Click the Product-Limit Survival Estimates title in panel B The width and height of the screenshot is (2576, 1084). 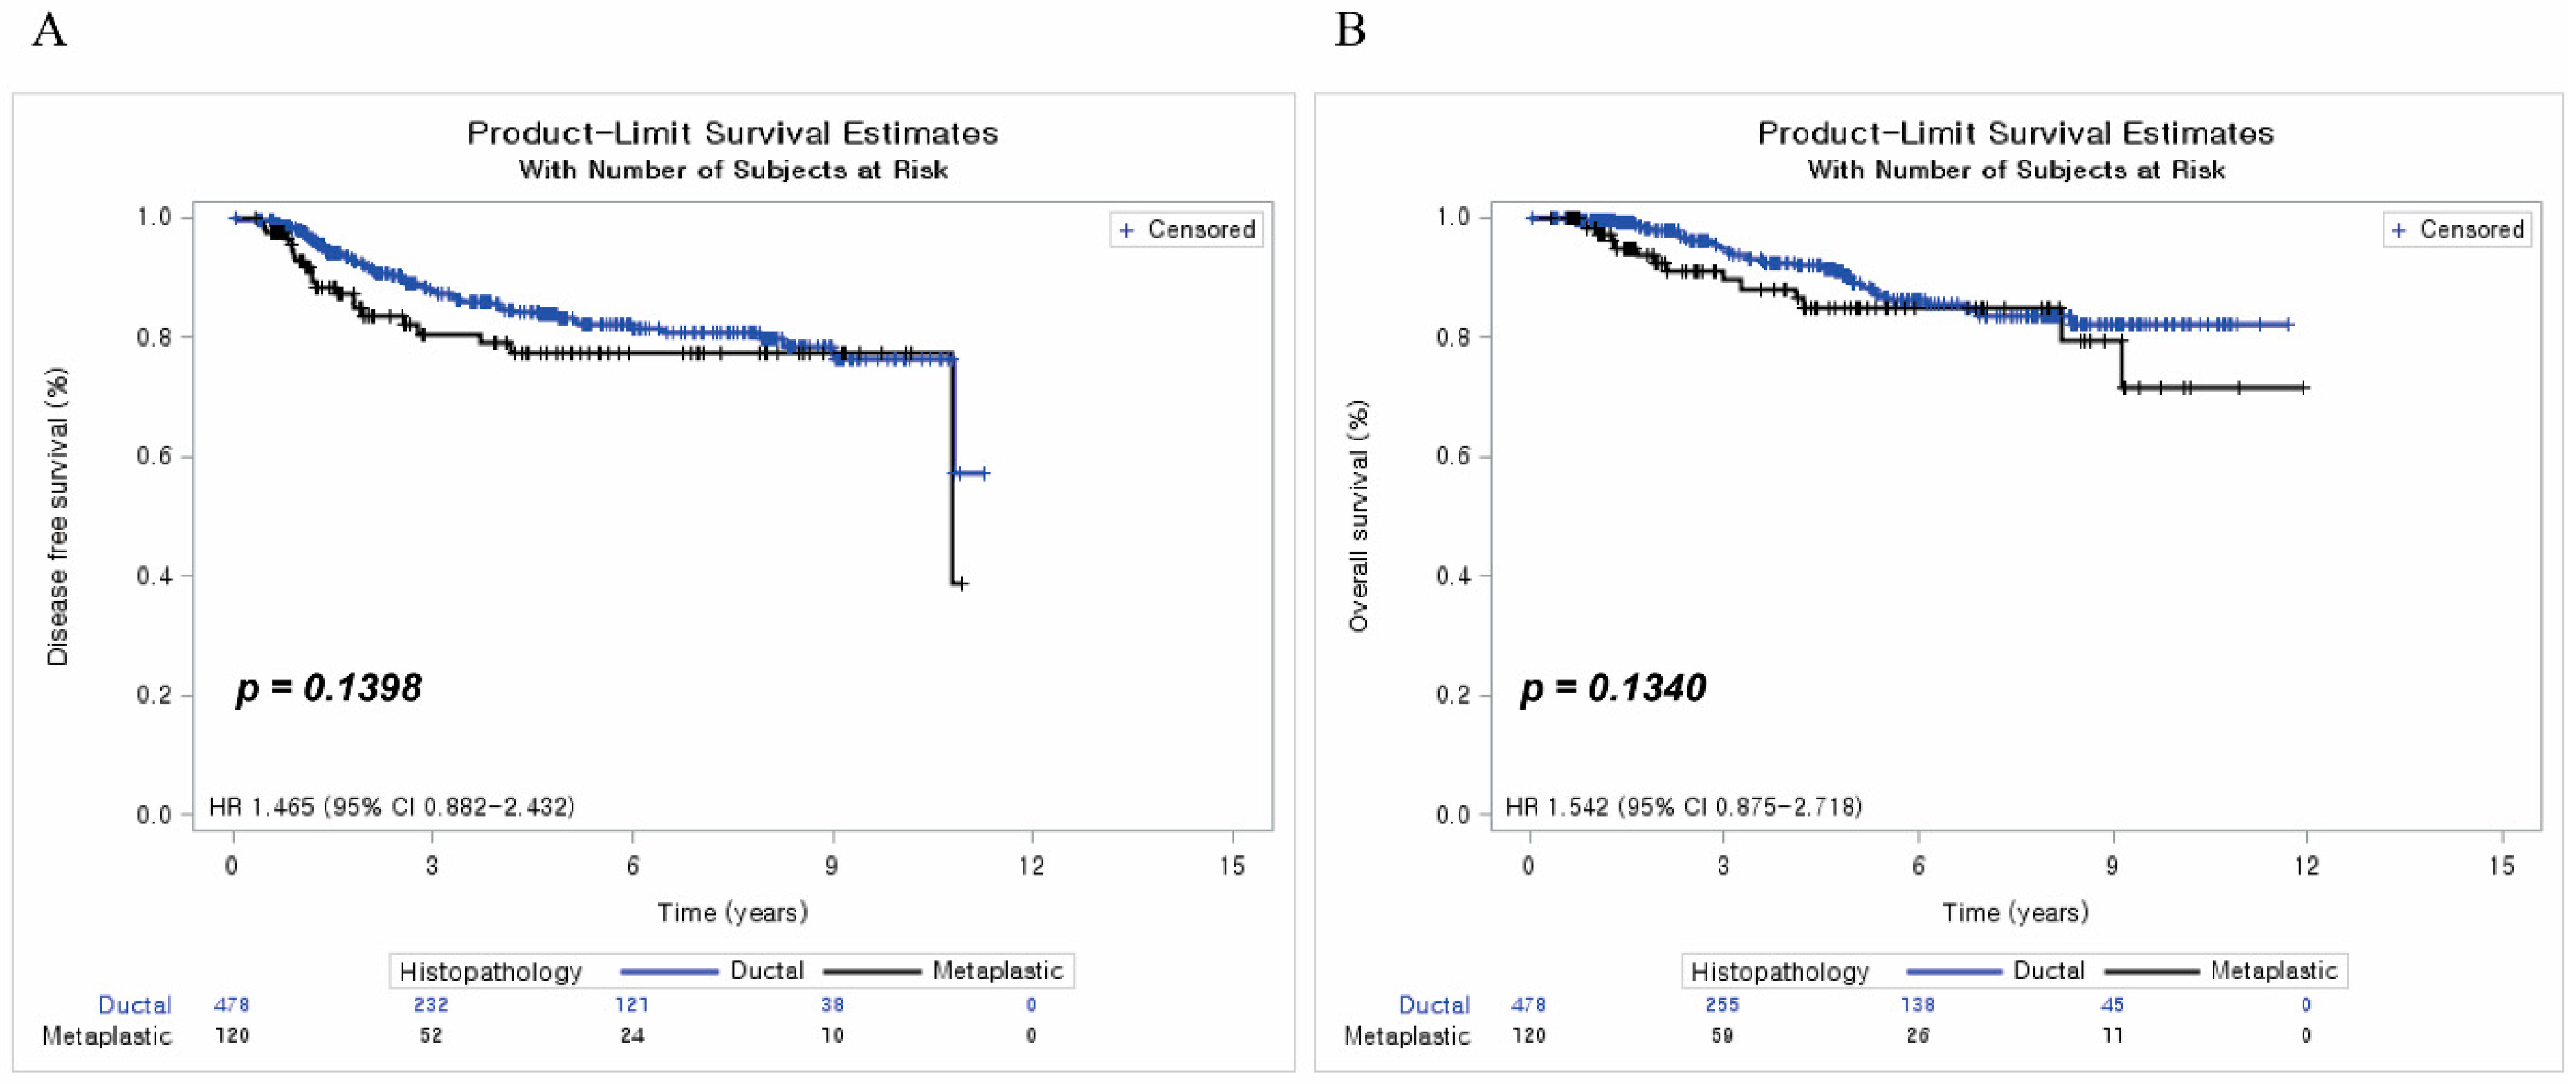(2015, 133)
